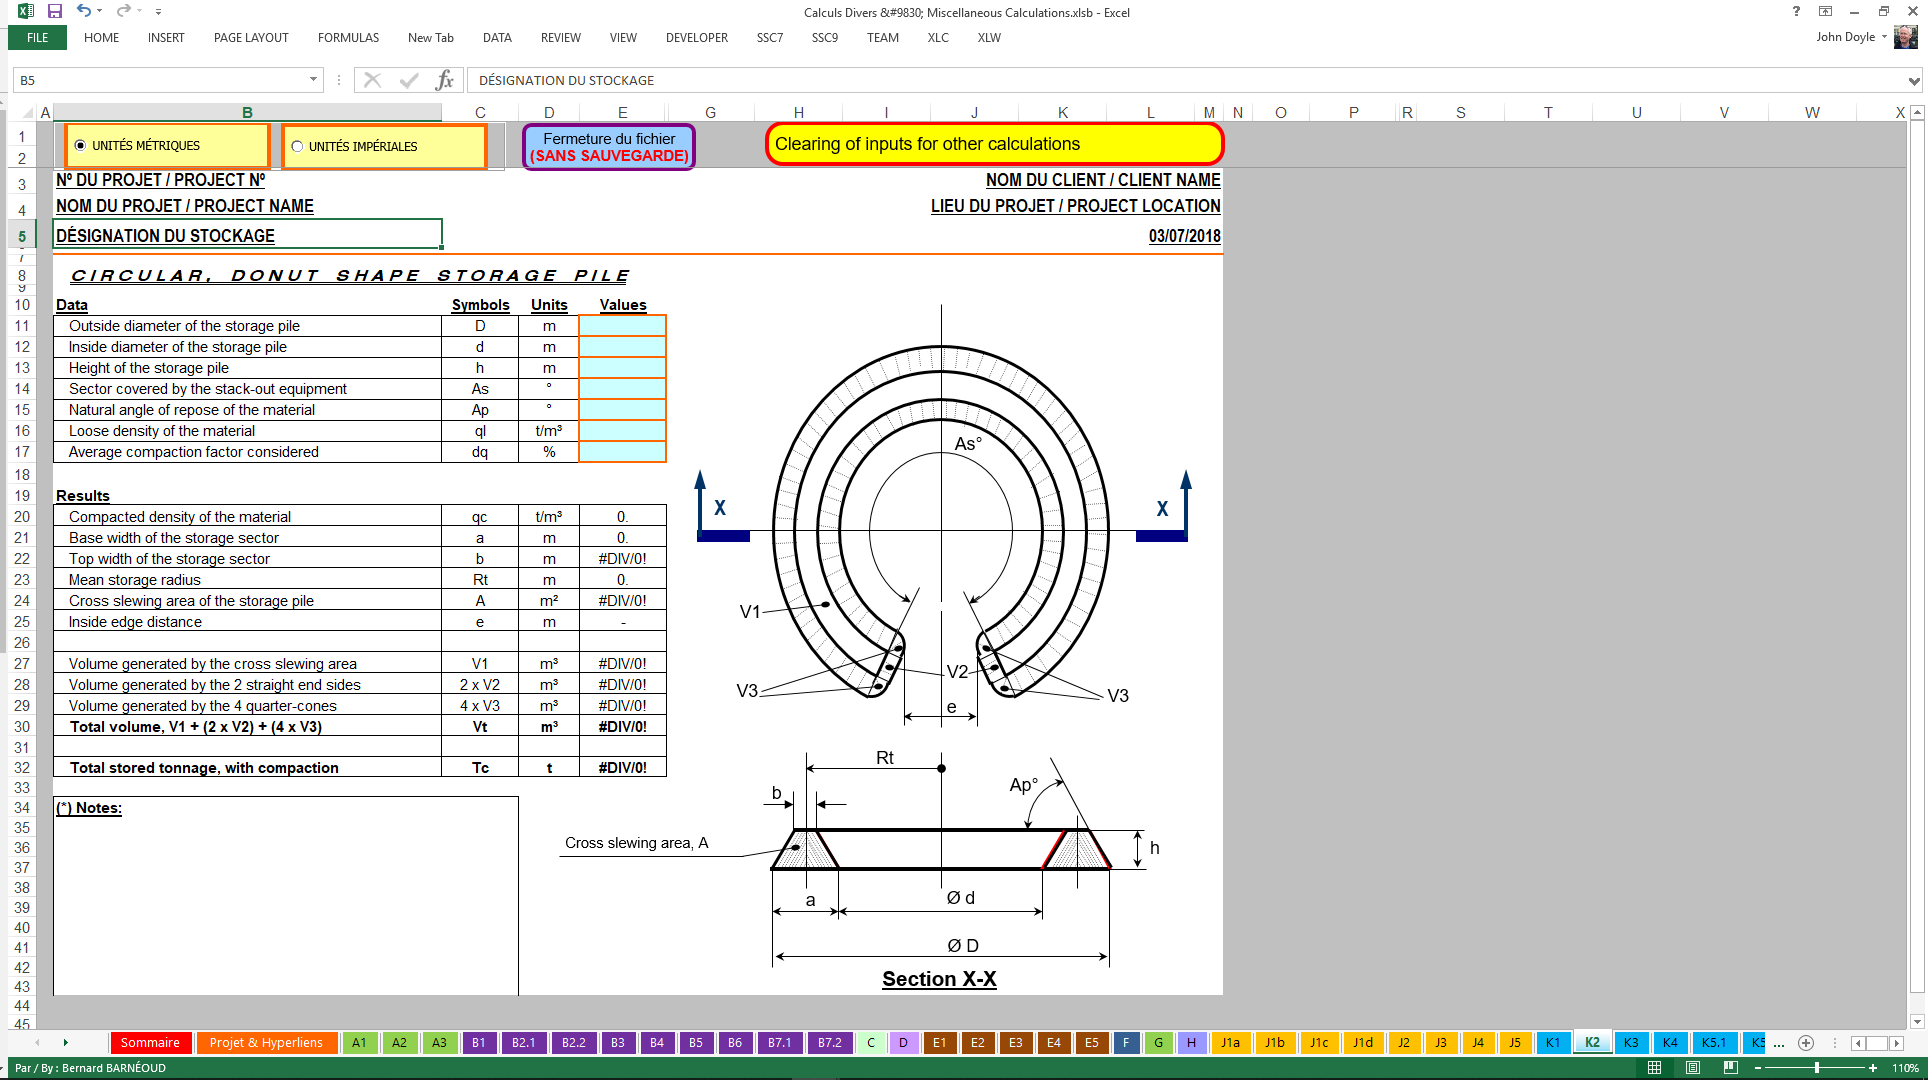
Task: Click the zoom in plus button
Action: coord(1873,1068)
